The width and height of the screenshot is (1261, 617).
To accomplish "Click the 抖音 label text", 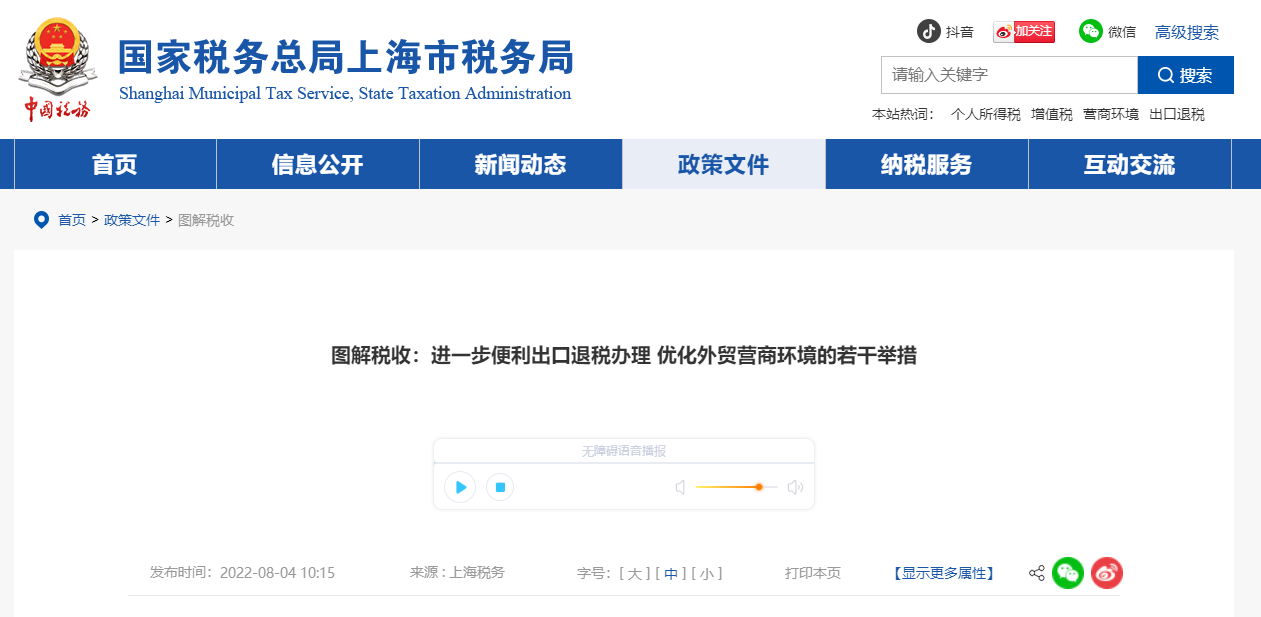I will pyautogui.click(x=960, y=32).
